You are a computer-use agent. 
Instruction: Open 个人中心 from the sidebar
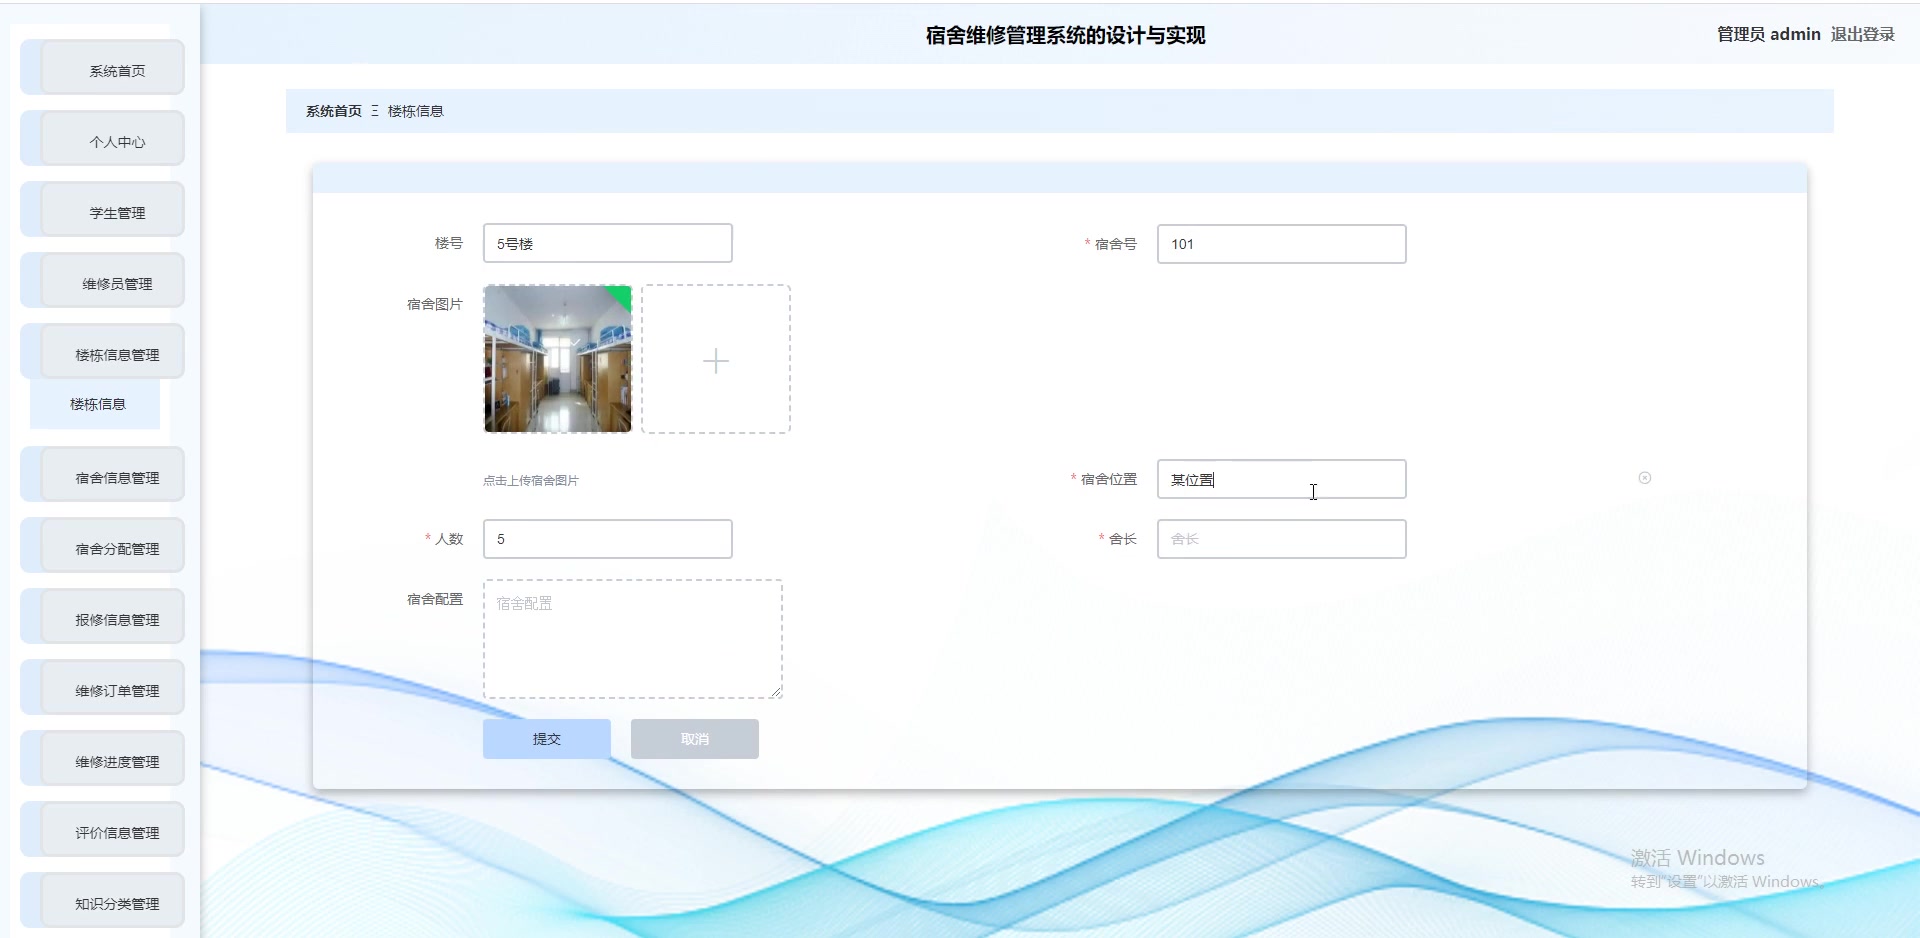pos(101,139)
